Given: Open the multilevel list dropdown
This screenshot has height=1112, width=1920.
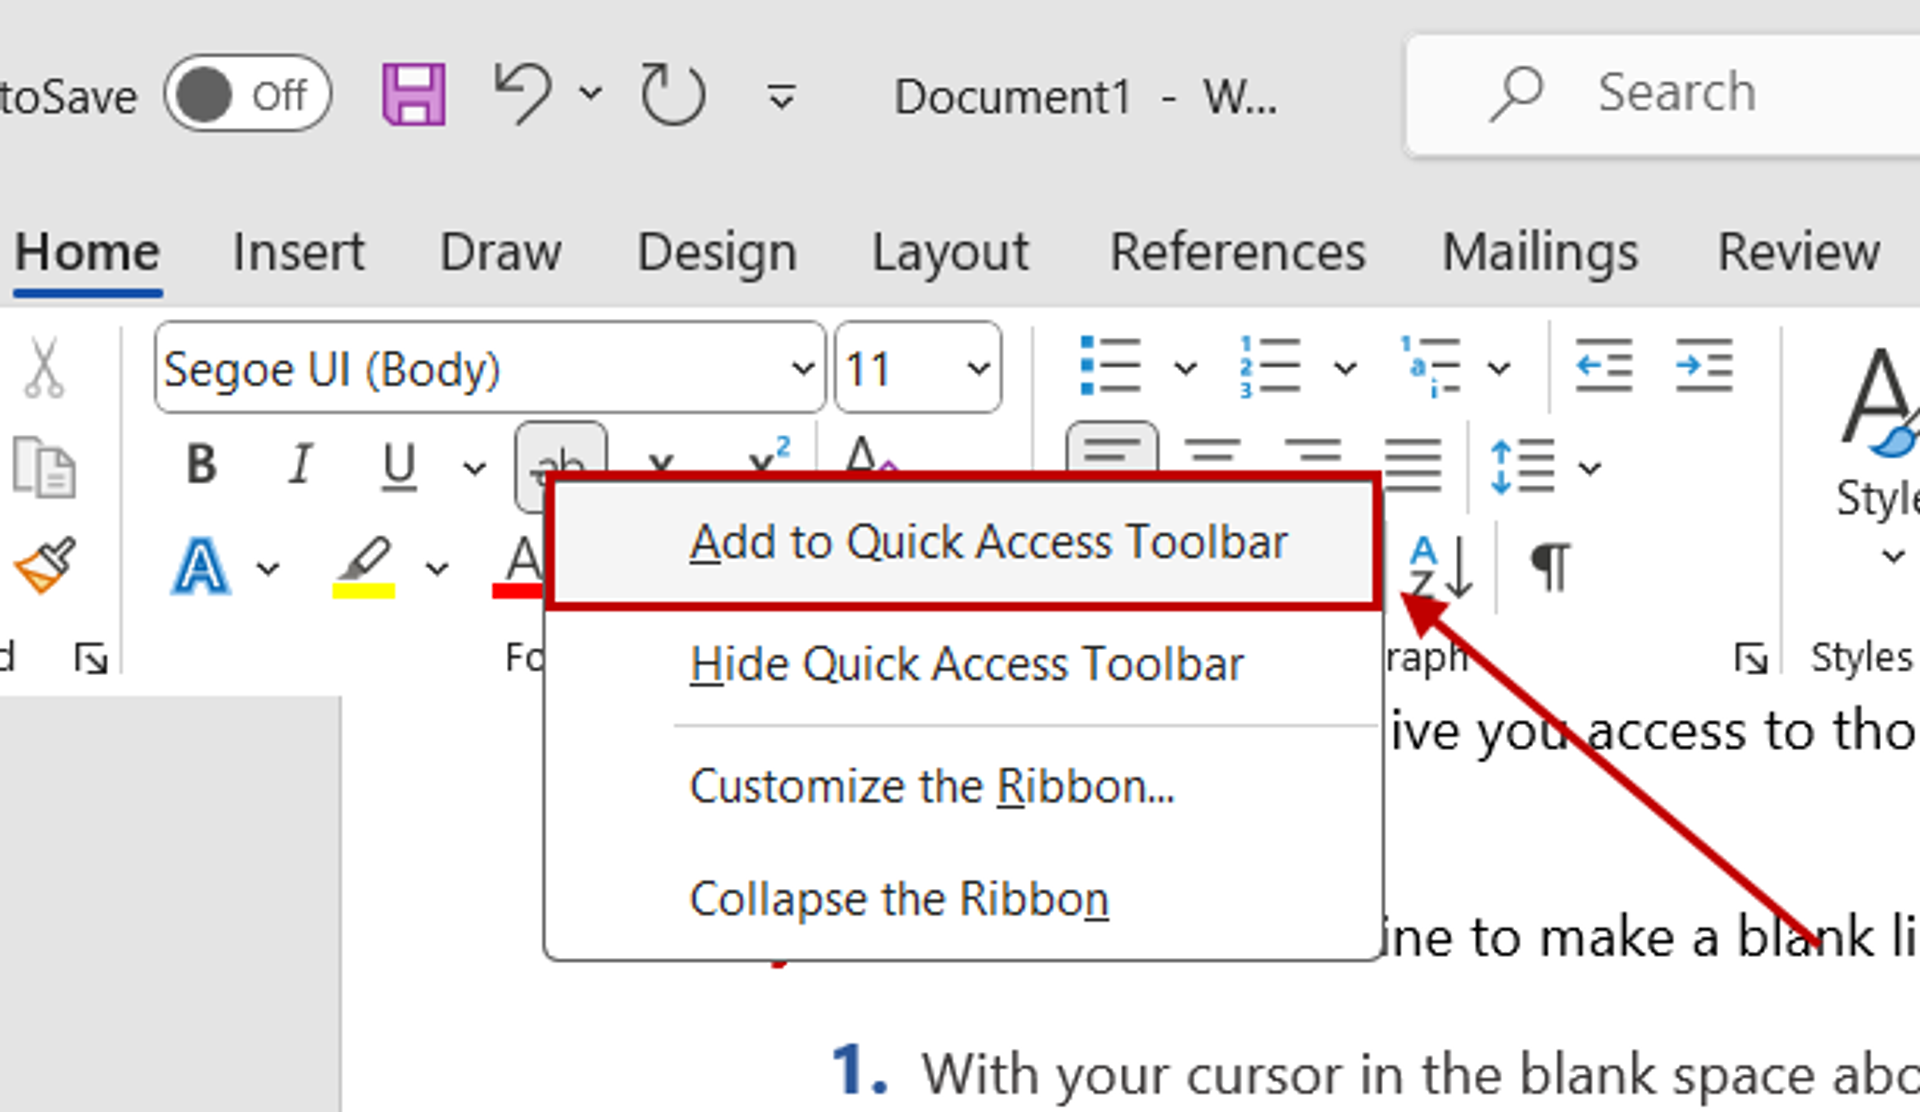Looking at the screenshot, I should (x=1498, y=368).
